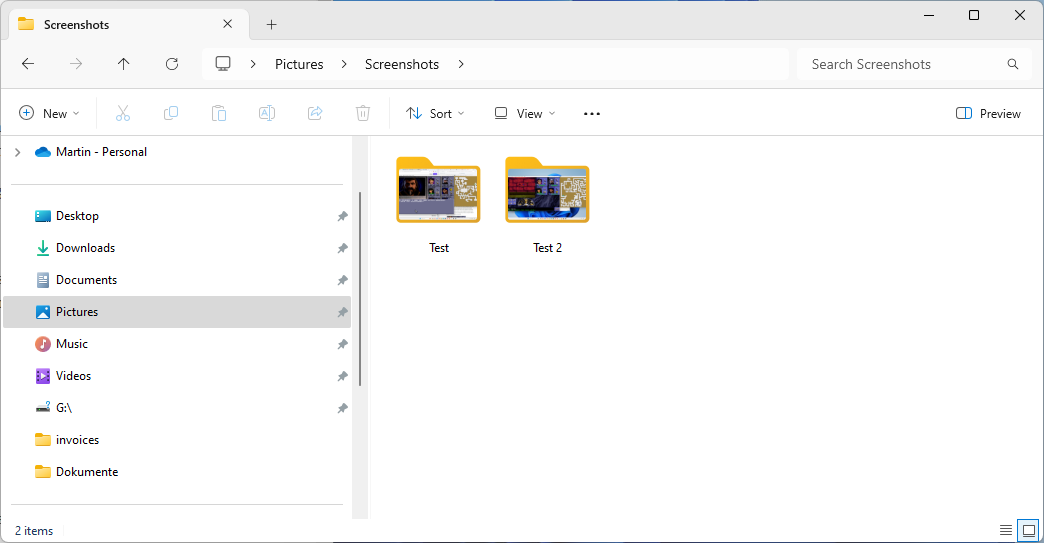Image resolution: width=1044 pixels, height=543 pixels.
Task: Click the Share icon in toolbar
Action: pos(315,114)
